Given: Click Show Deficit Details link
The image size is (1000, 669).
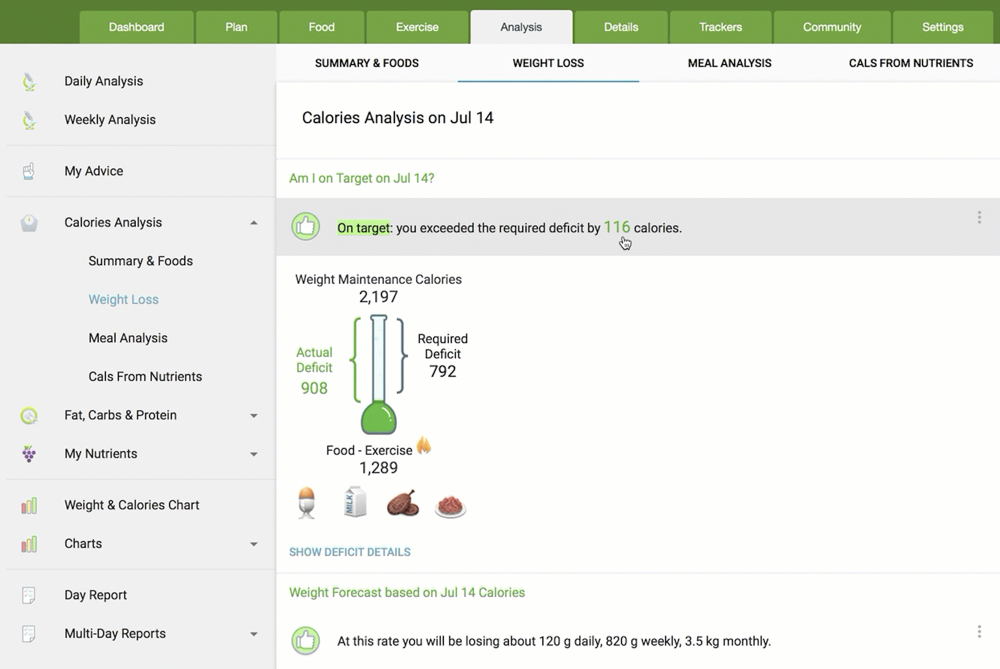Looking at the screenshot, I should [x=350, y=552].
